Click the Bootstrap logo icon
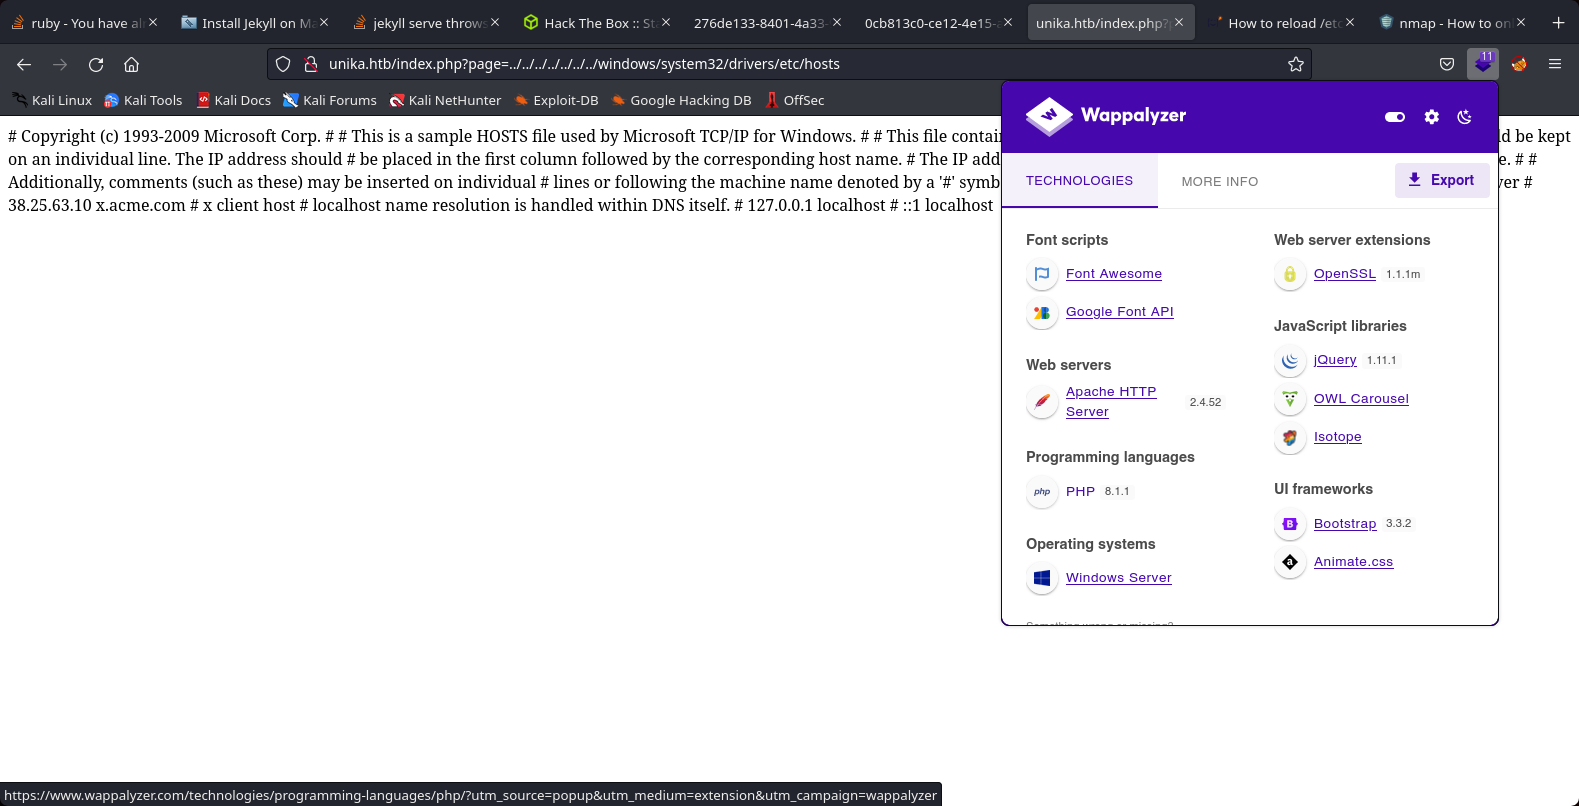The image size is (1579, 806). pos(1290,524)
